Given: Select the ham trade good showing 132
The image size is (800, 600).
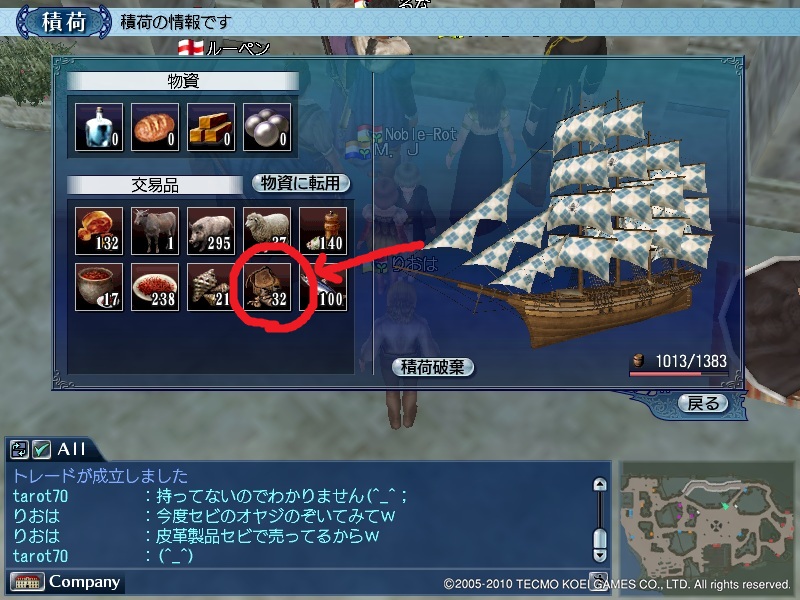Looking at the screenshot, I should (99, 231).
